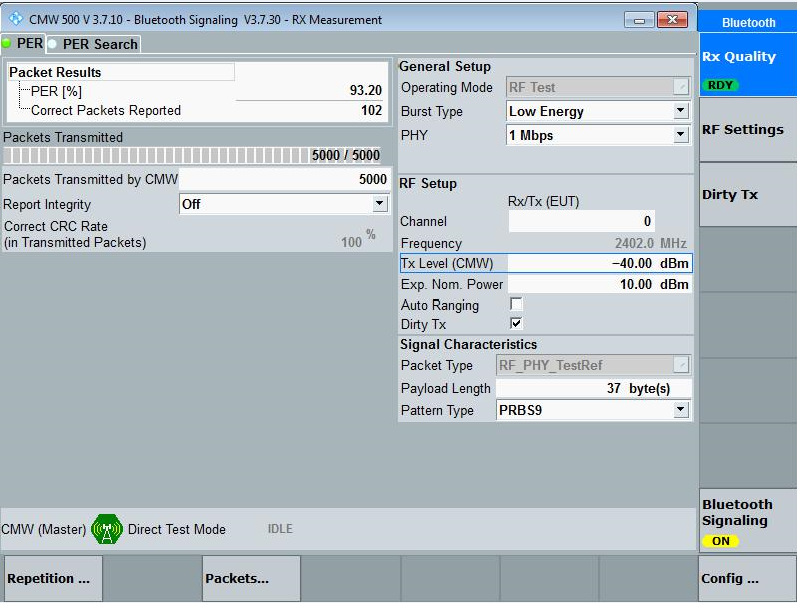The height and width of the screenshot is (603, 797).
Task: Open the disabled Packet Type dropdown
Action: pyautogui.click(x=680, y=365)
